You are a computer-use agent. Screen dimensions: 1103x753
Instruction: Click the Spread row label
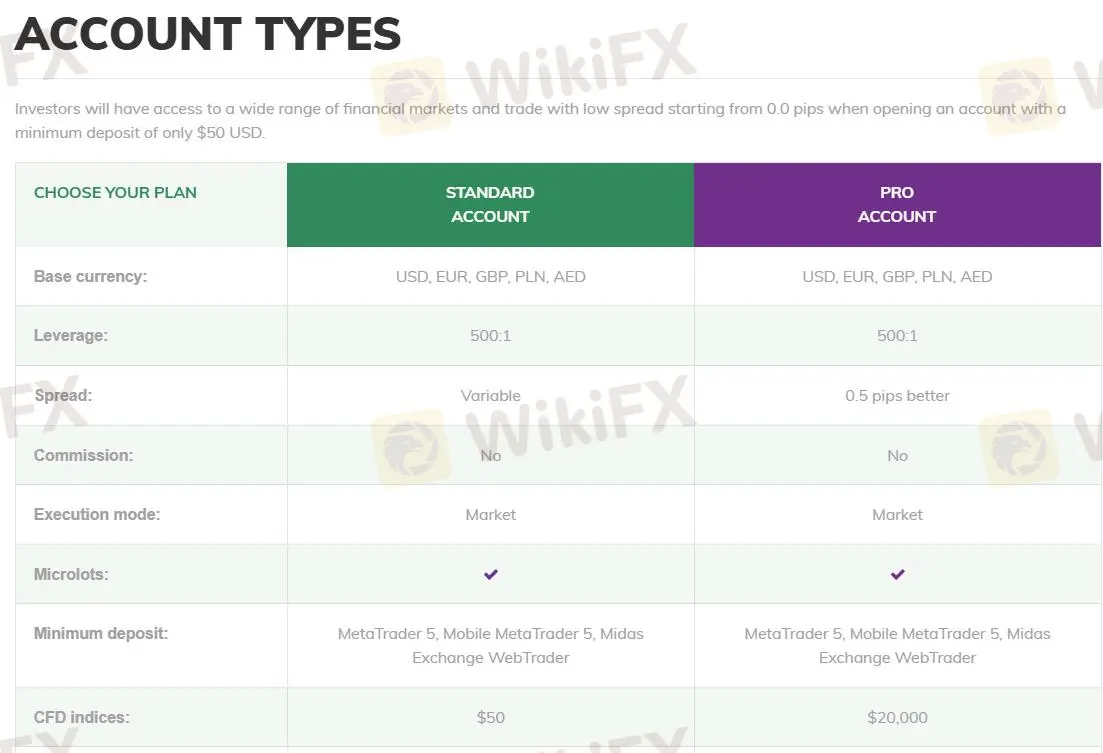pyautogui.click(x=63, y=395)
